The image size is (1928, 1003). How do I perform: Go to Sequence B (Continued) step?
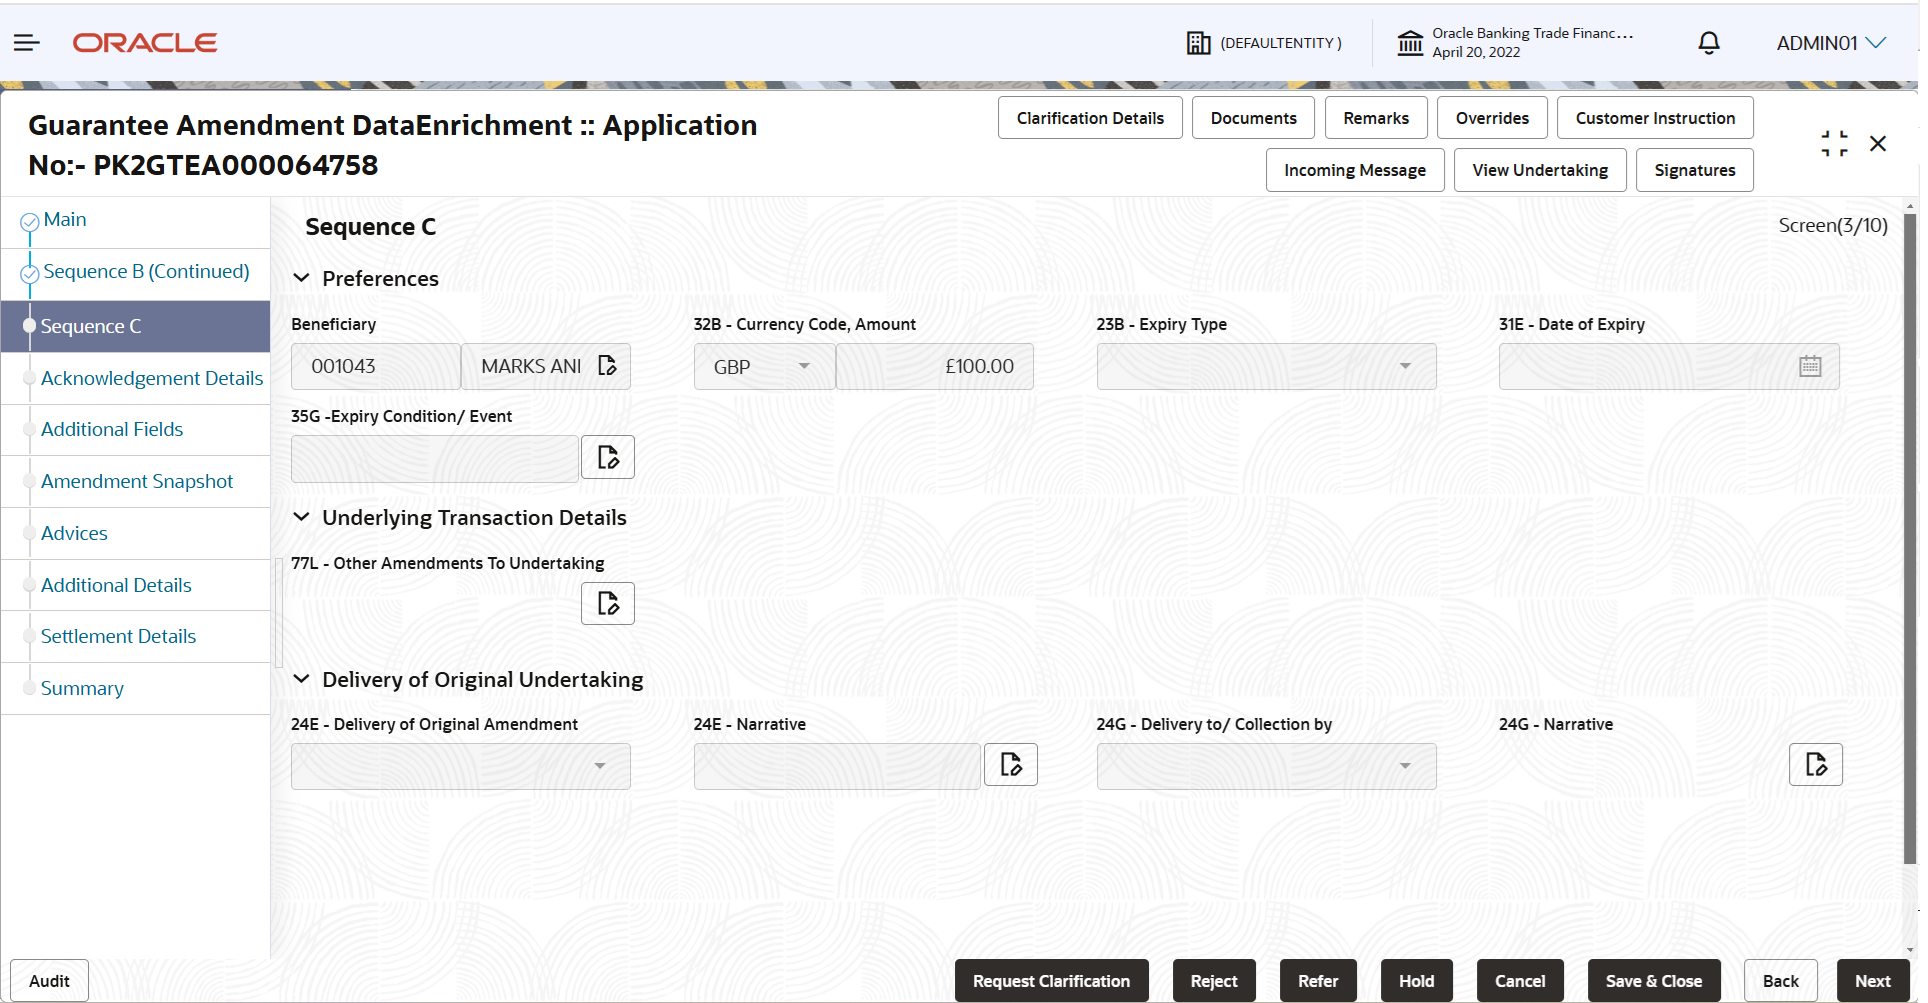[146, 272]
